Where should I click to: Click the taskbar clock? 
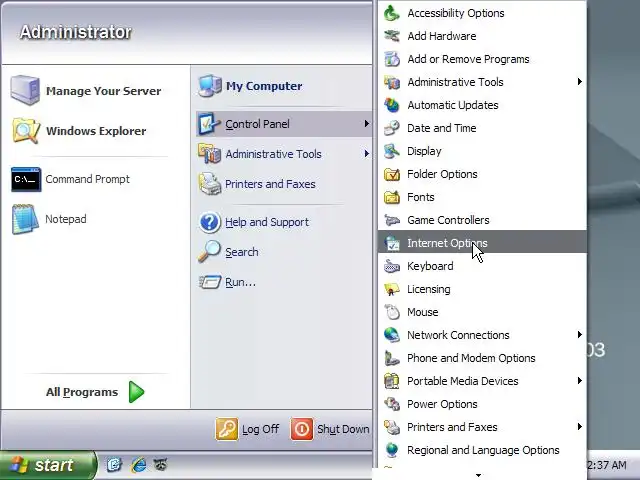pos(607,465)
